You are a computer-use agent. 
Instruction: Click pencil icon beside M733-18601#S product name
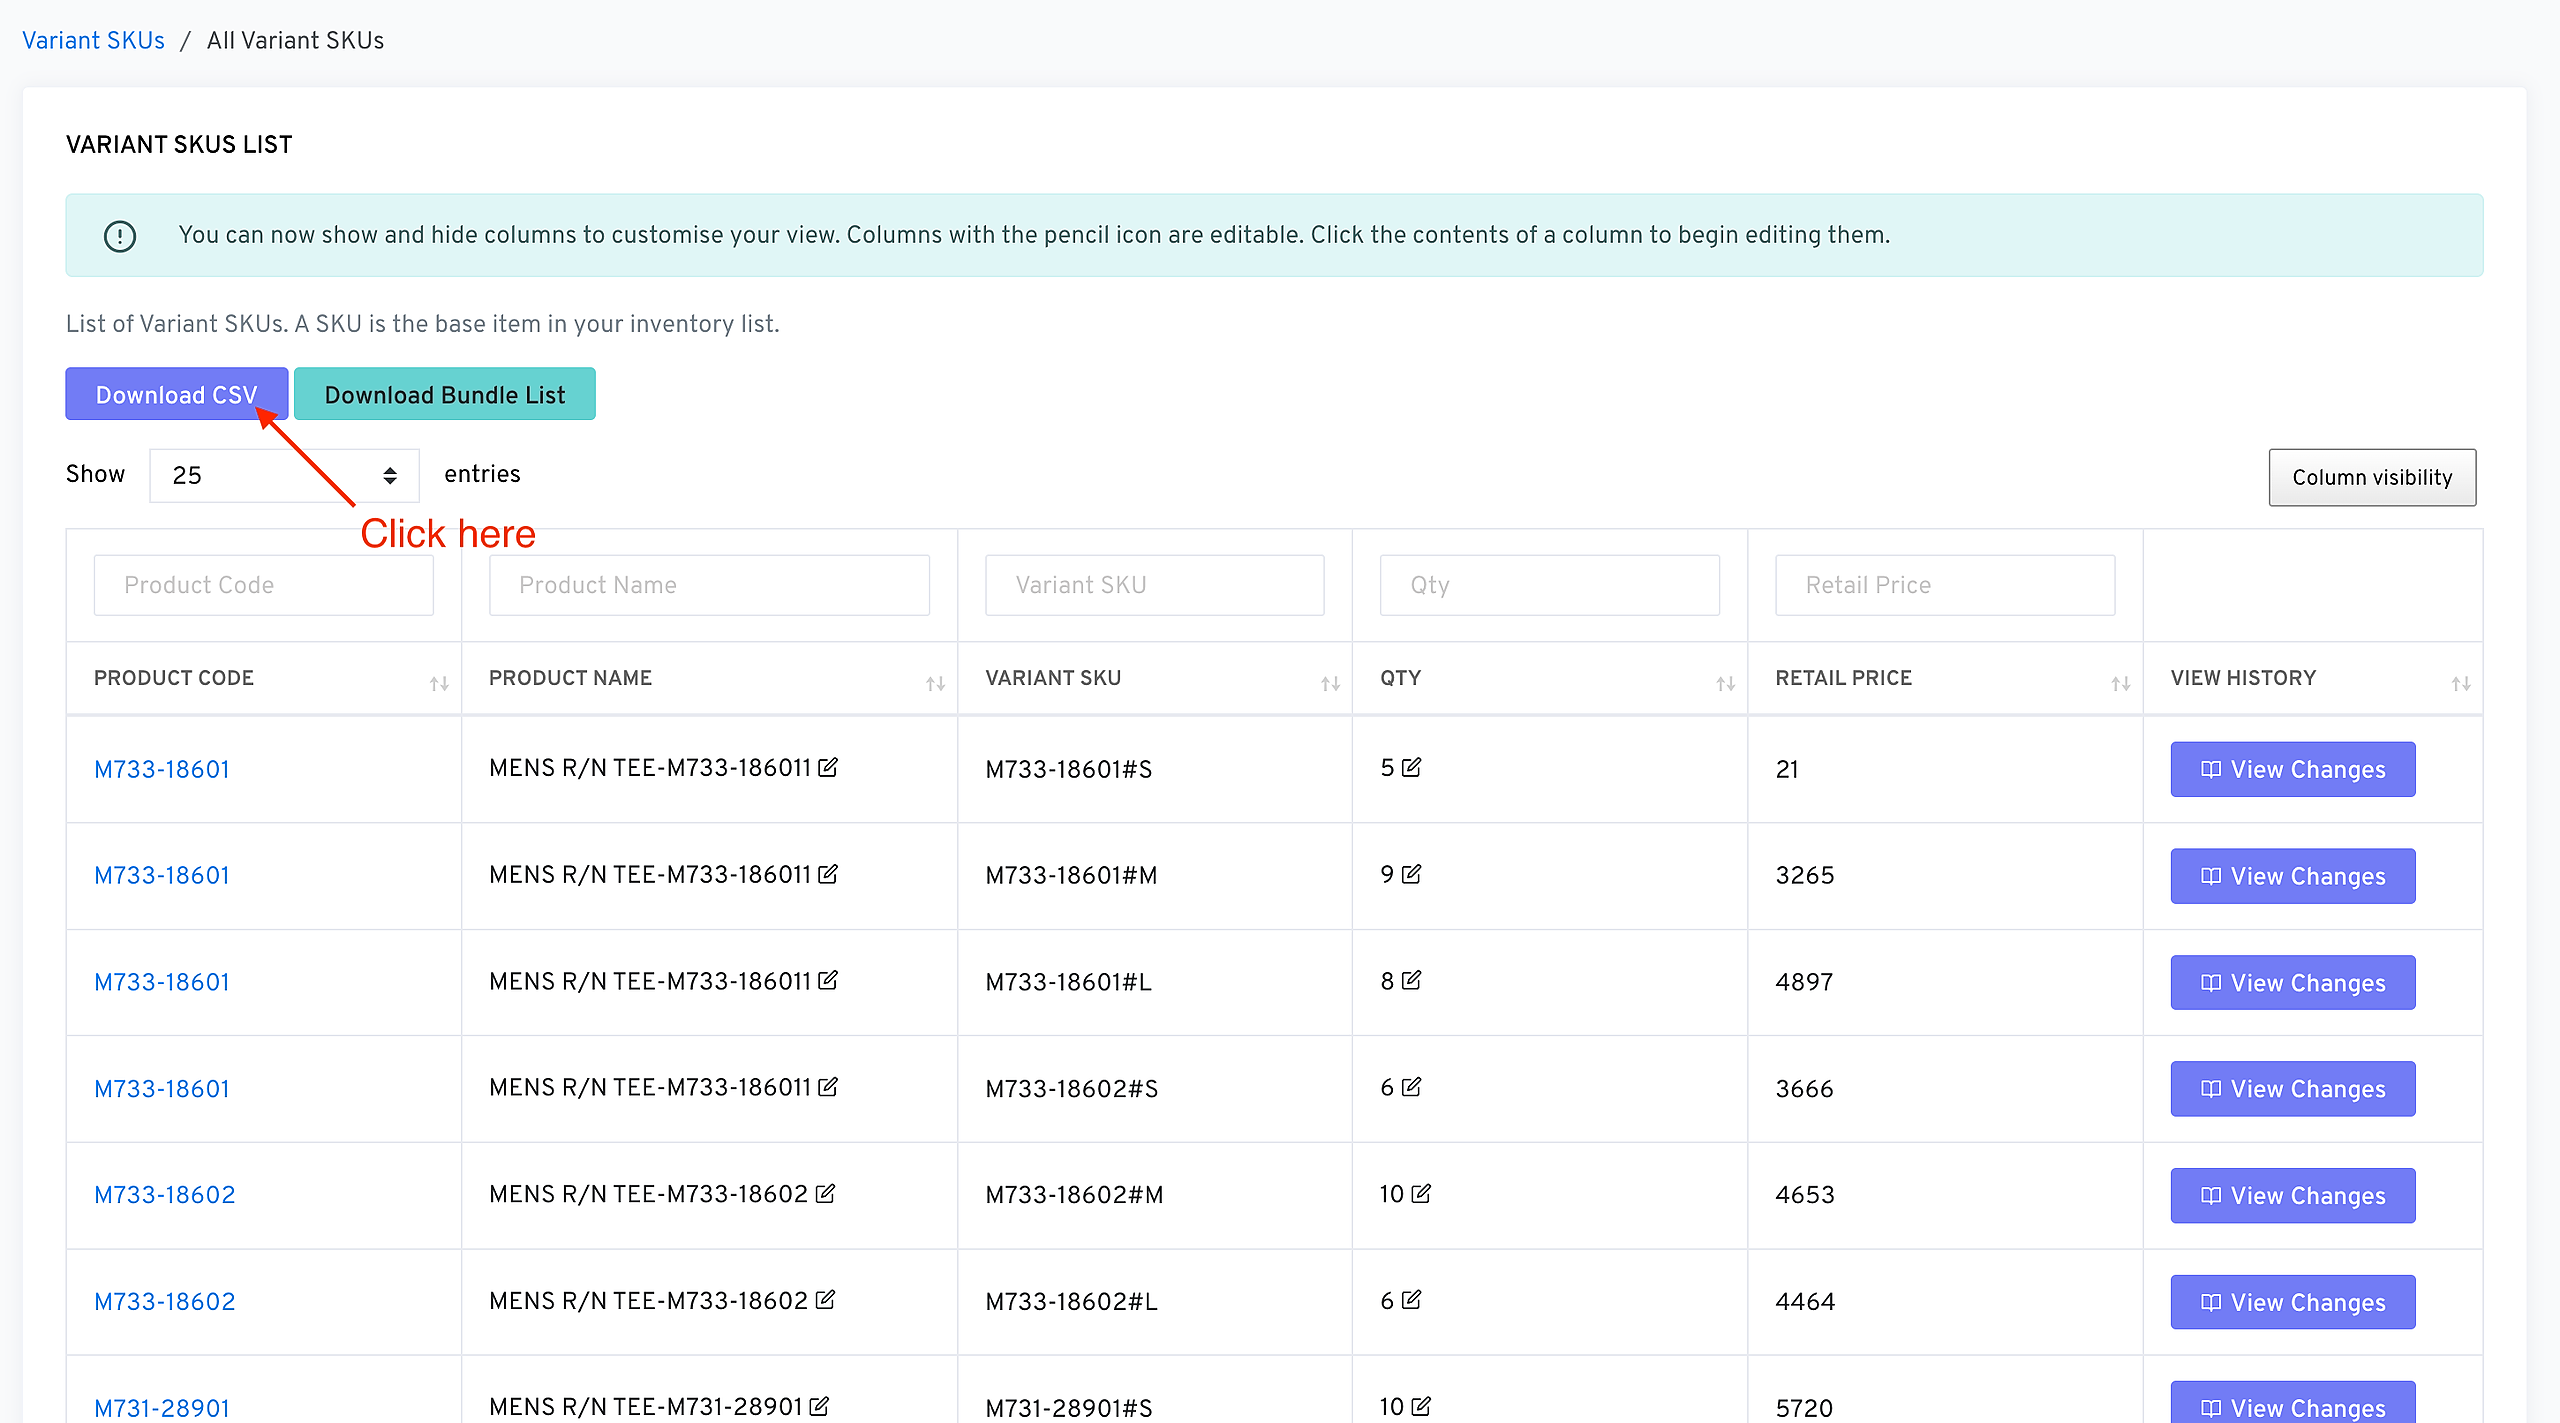tap(827, 768)
